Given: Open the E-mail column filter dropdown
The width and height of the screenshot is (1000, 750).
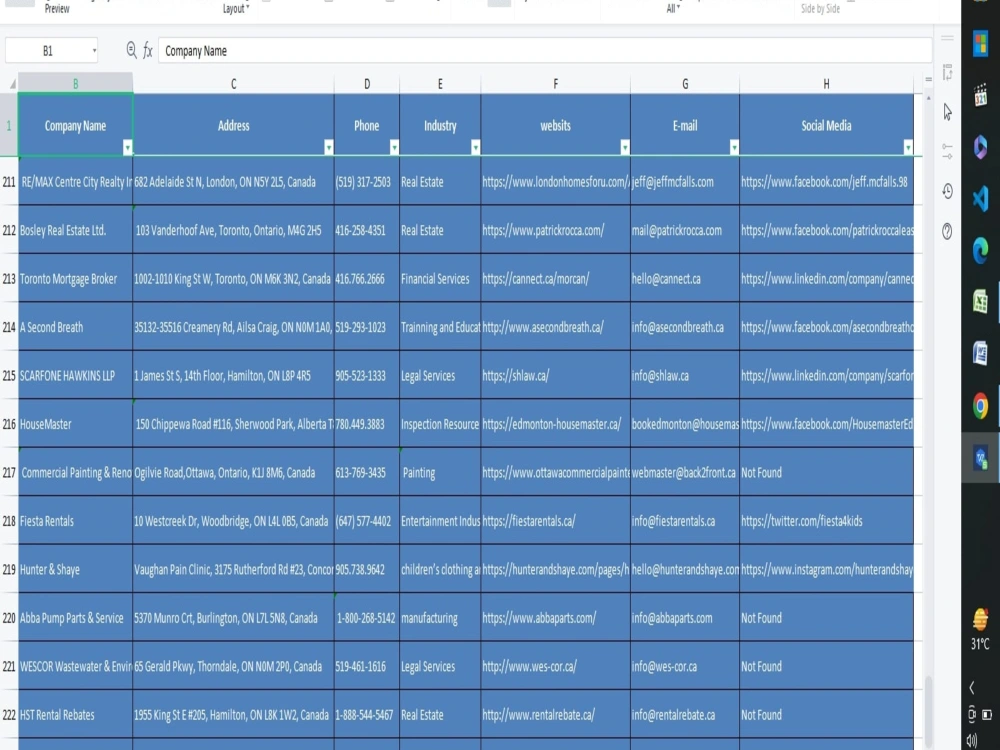Looking at the screenshot, I should (x=734, y=147).
